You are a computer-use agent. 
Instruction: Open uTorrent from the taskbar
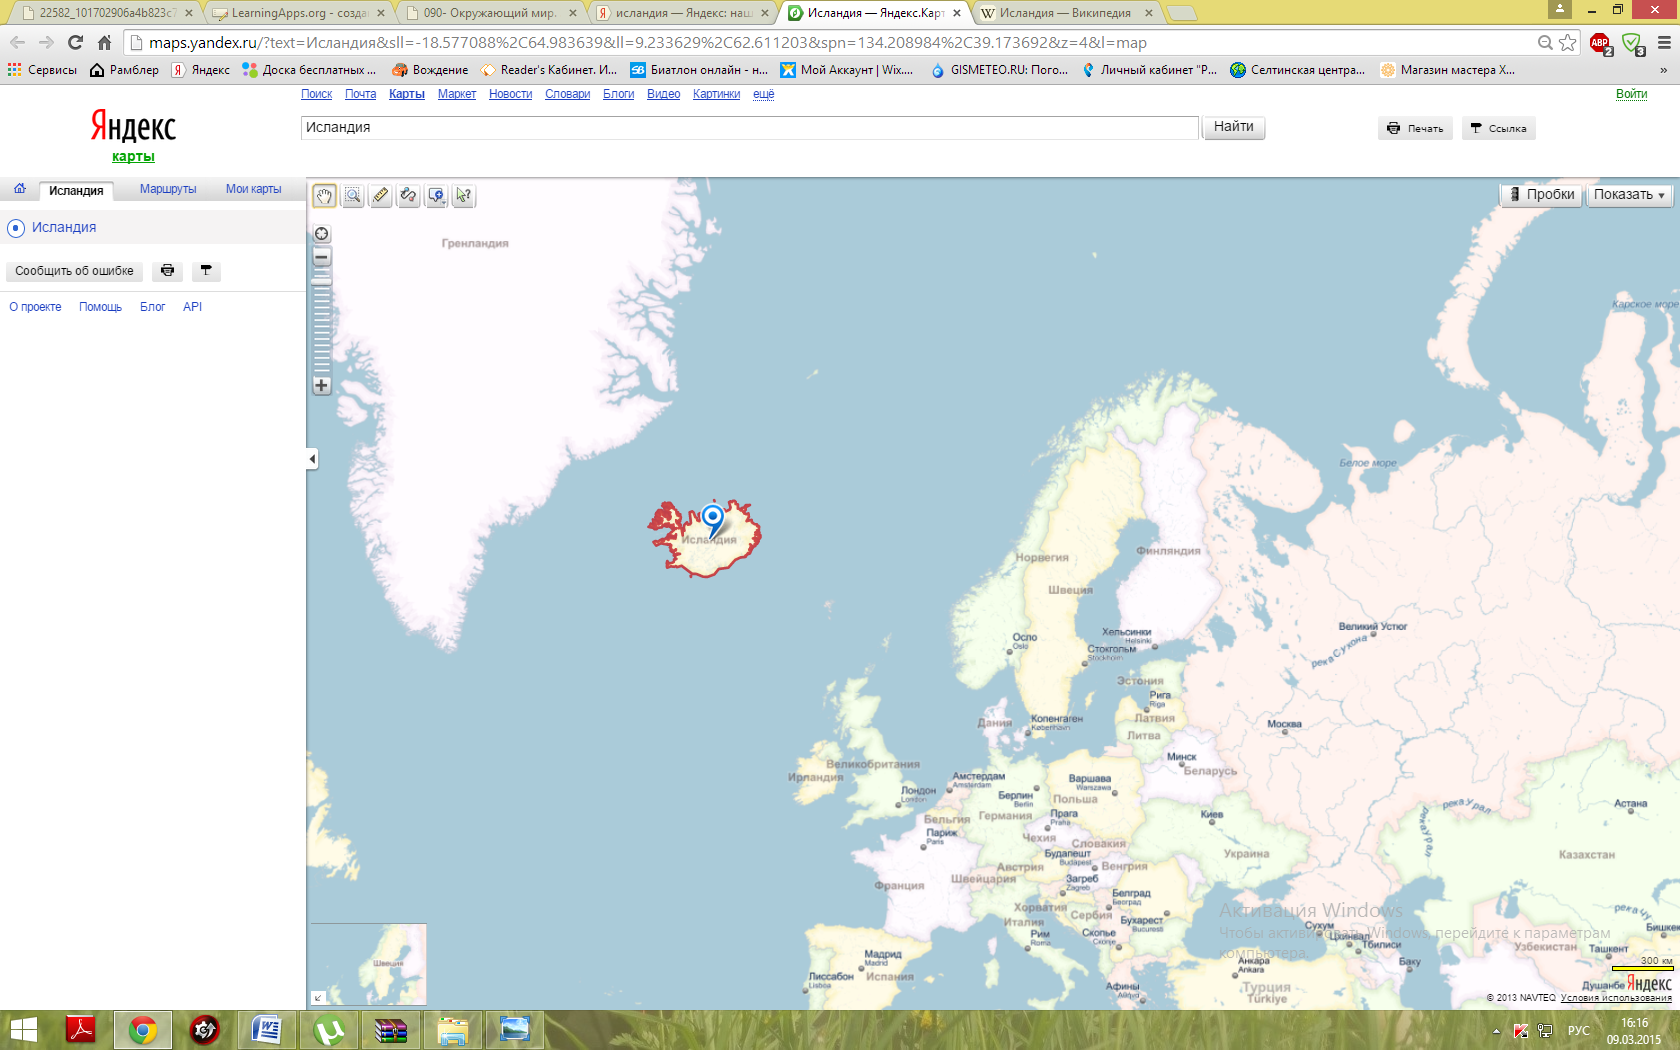(x=328, y=1030)
